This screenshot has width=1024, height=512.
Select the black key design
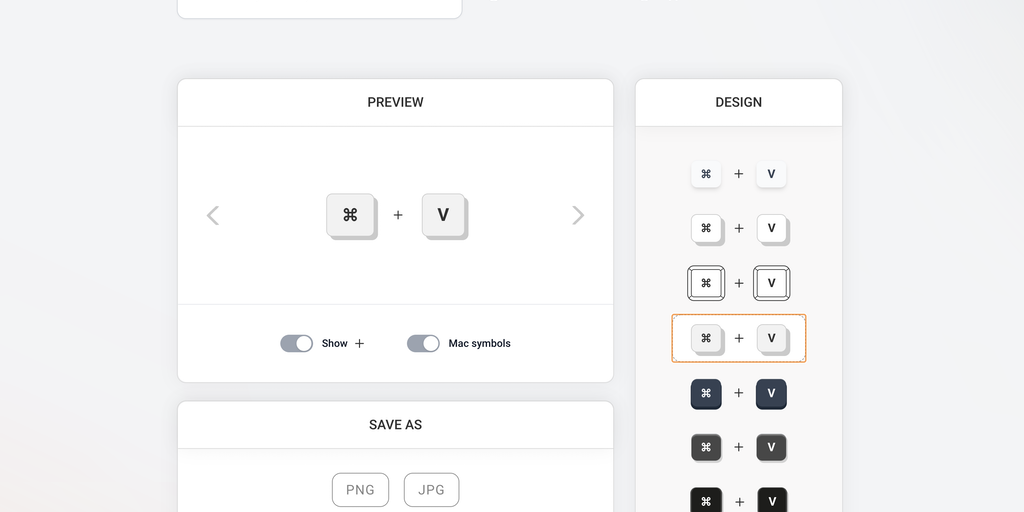(x=738, y=500)
